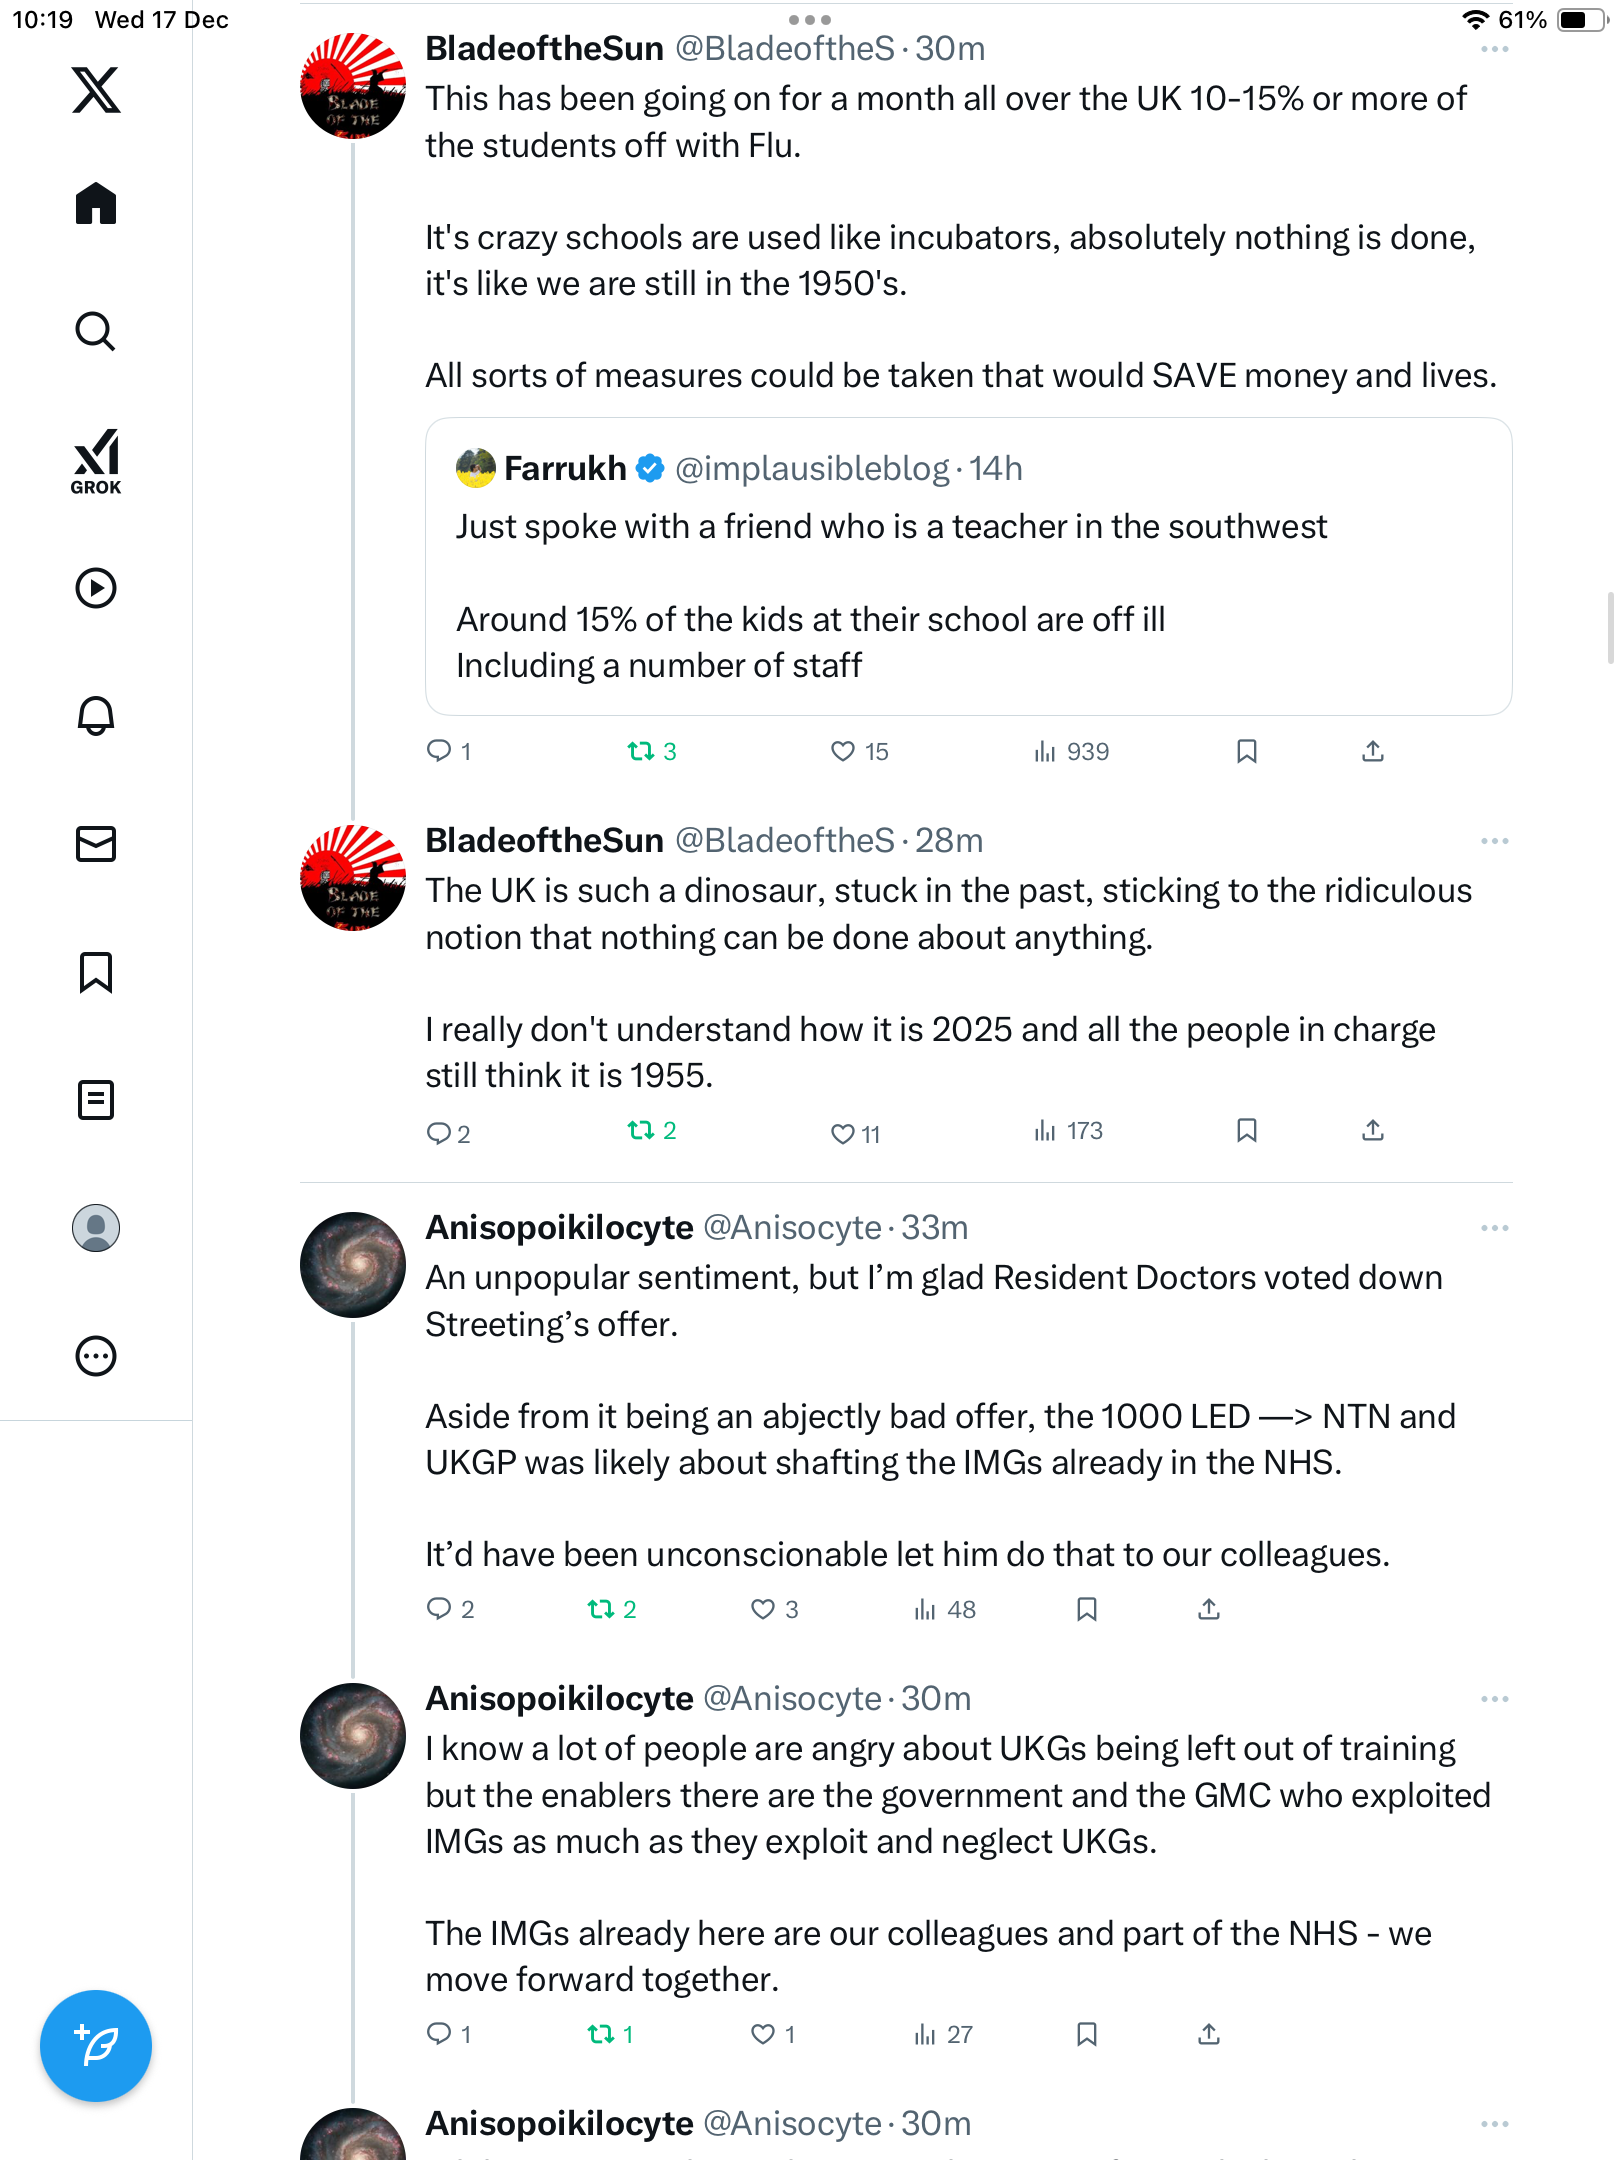This screenshot has height=2160, width=1620.
Task: Go to Home in the sidebar
Action: (x=96, y=204)
